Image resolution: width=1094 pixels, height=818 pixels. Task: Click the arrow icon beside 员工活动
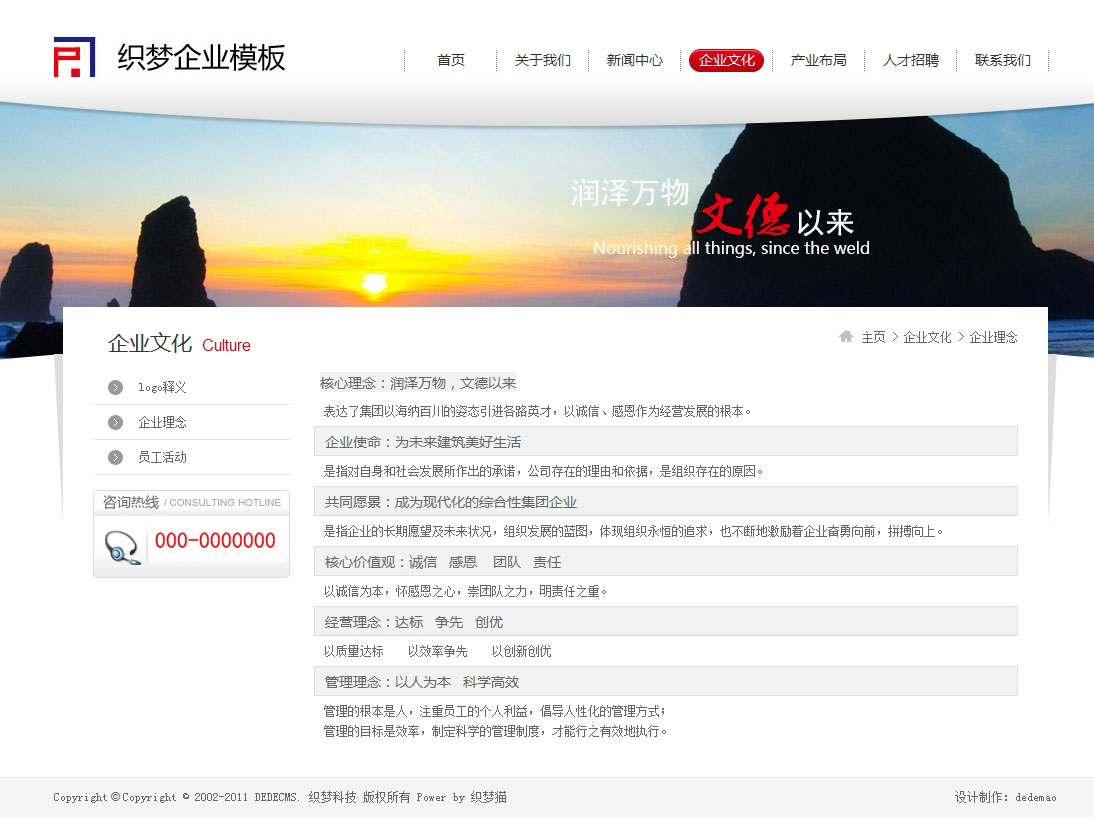click(x=116, y=457)
